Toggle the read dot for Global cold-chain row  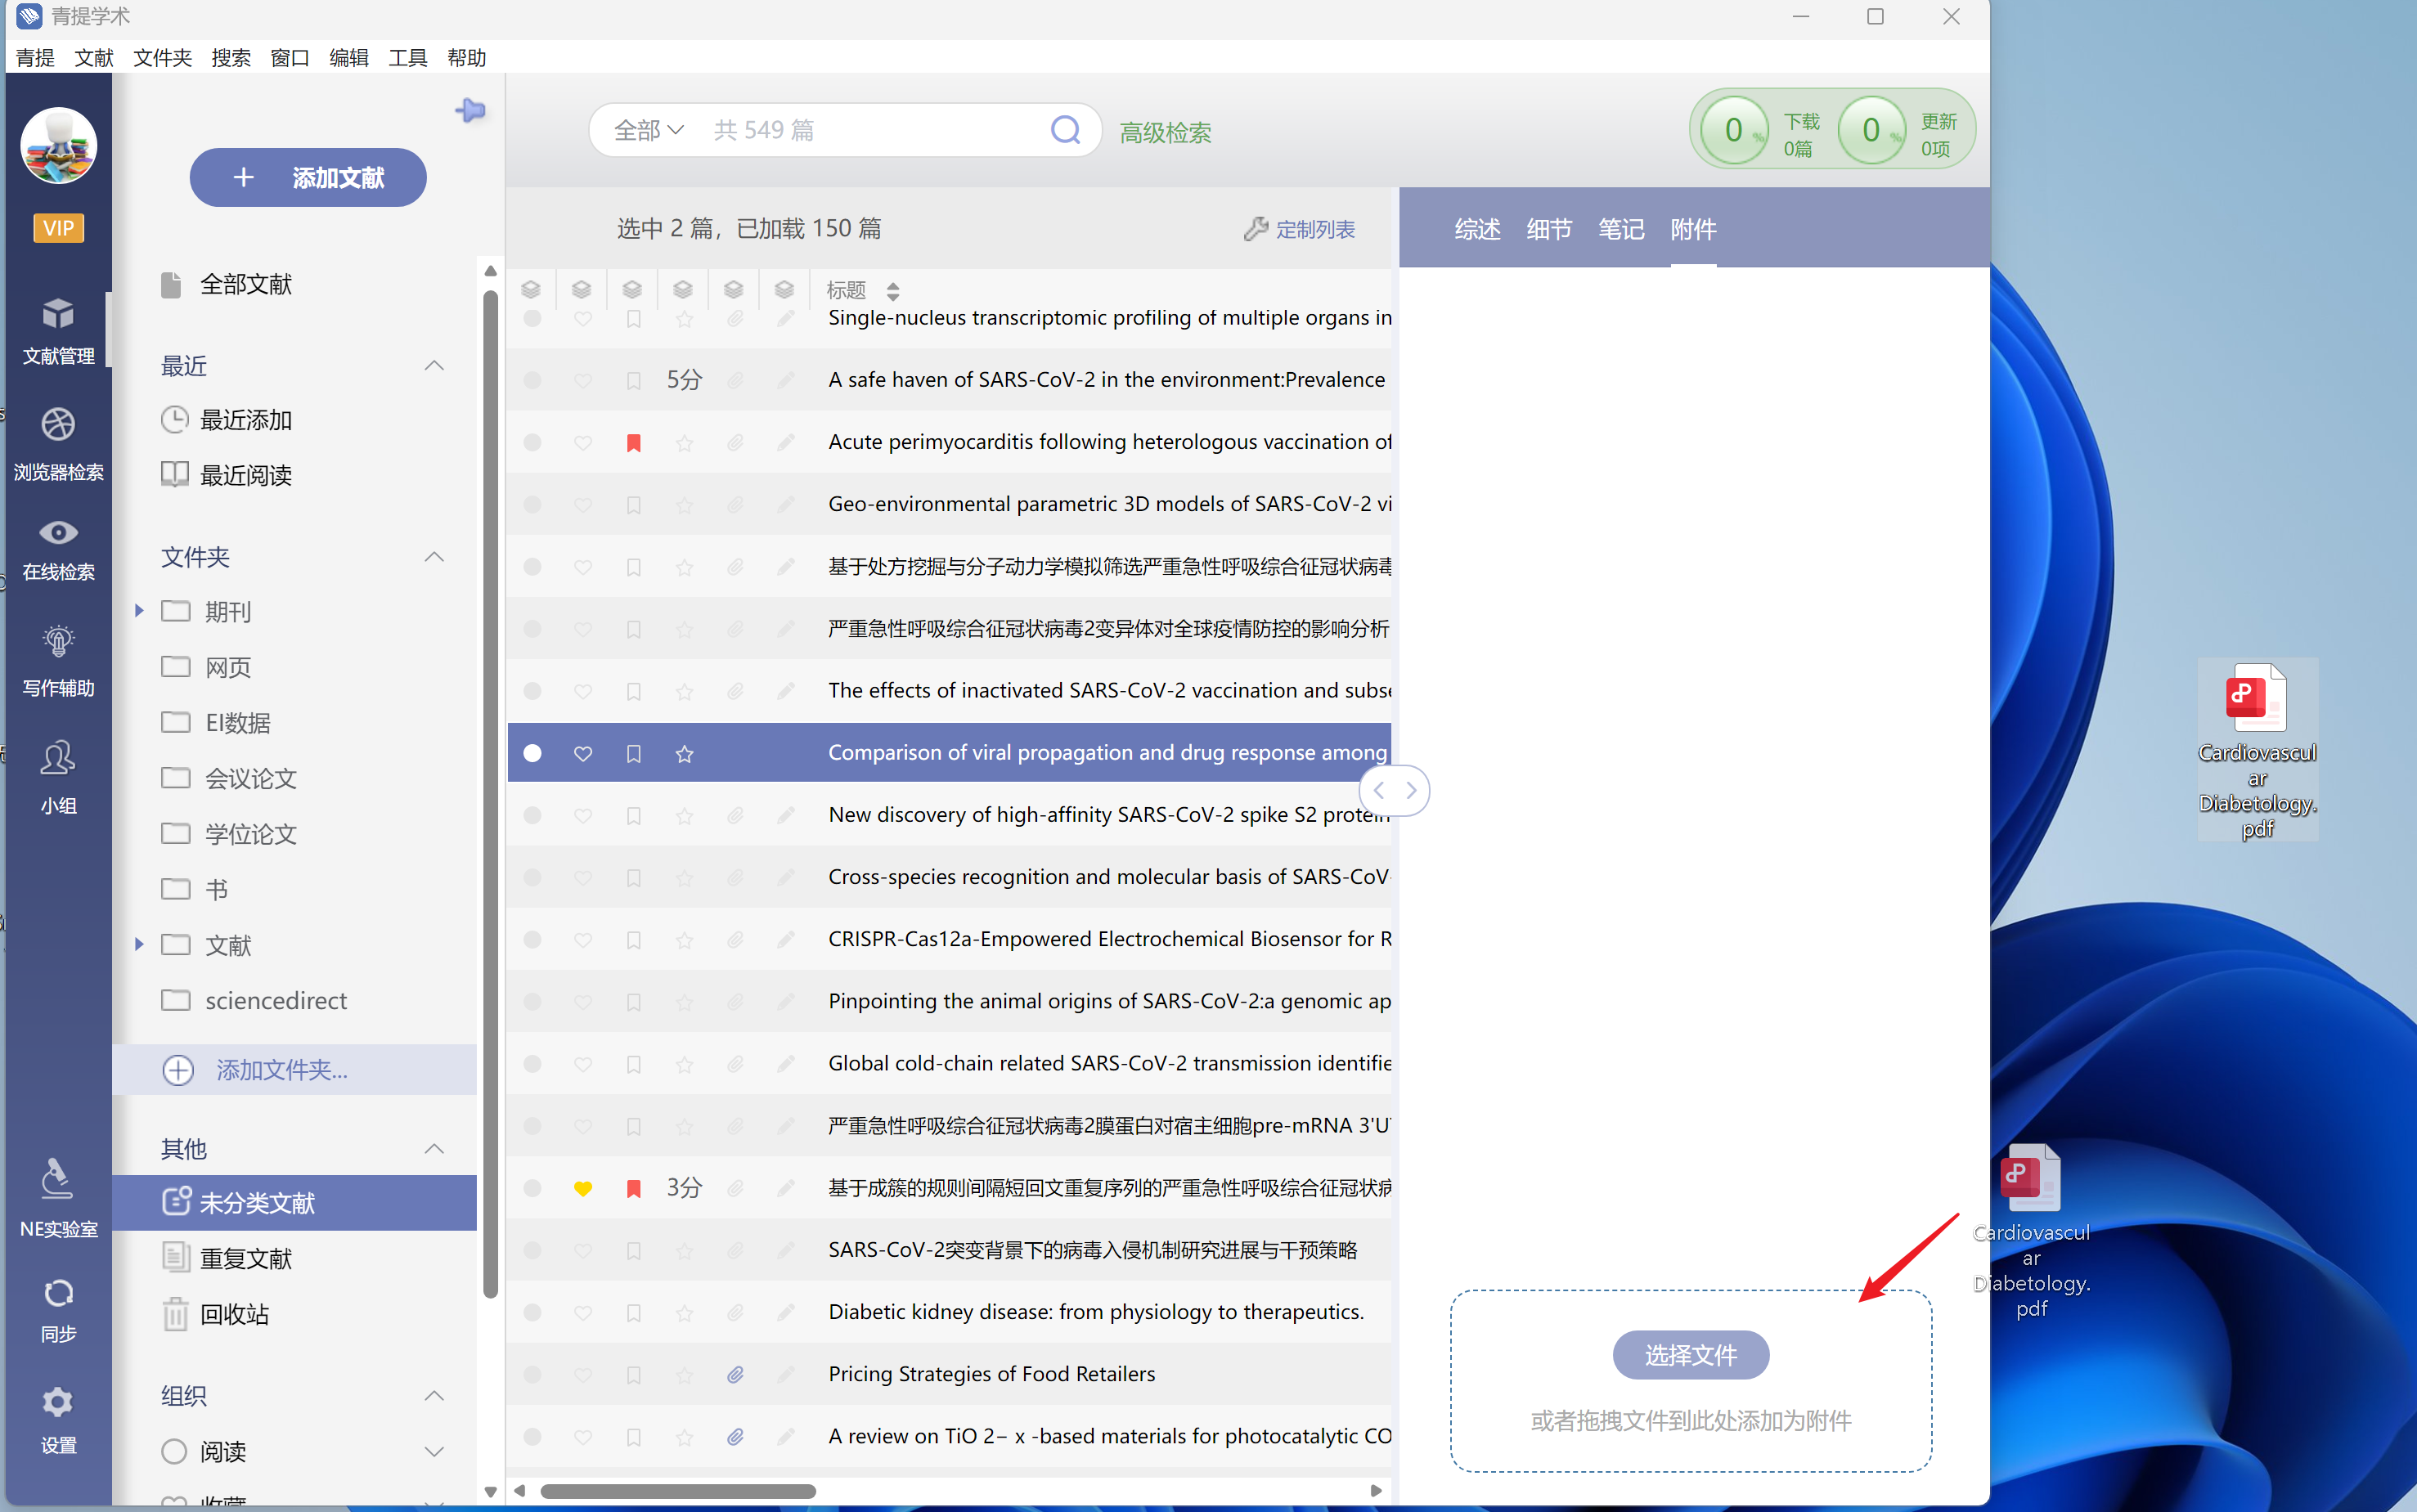(532, 1064)
